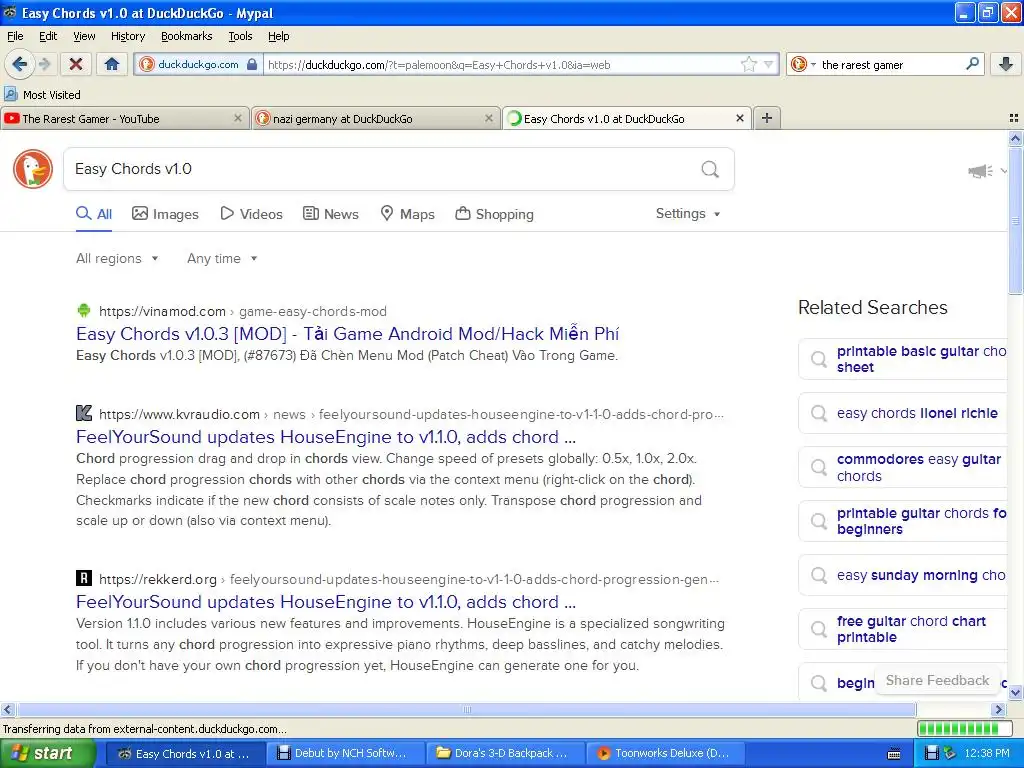Click the floppy disk system tray icon
The height and width of the screenshot is (768, 1024).
[932, 753]
